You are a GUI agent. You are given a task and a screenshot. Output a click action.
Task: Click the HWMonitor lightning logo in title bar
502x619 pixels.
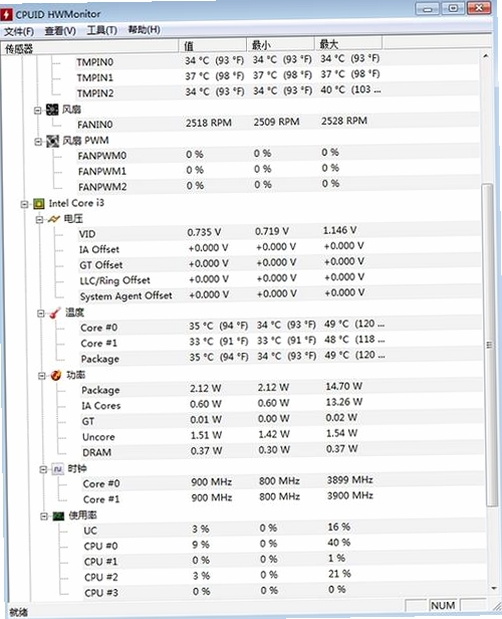6,15
